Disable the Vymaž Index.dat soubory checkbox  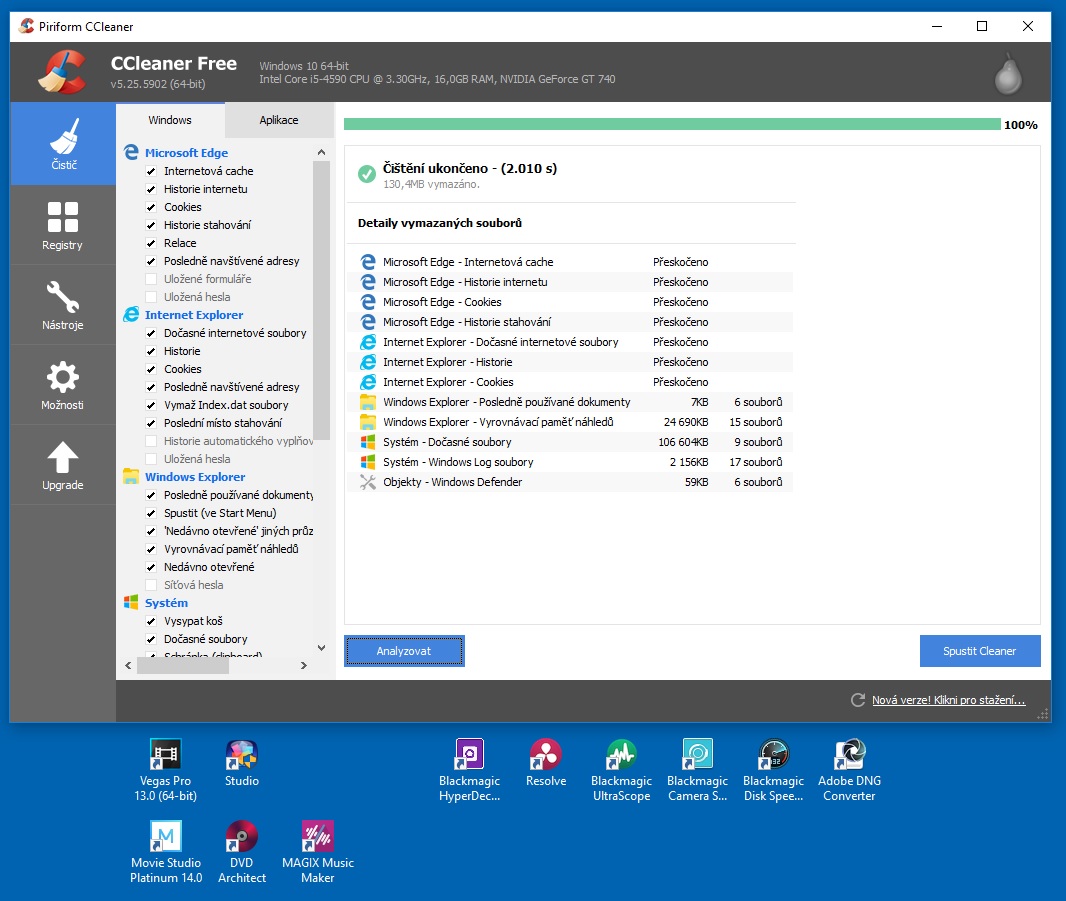pos(151,405)
